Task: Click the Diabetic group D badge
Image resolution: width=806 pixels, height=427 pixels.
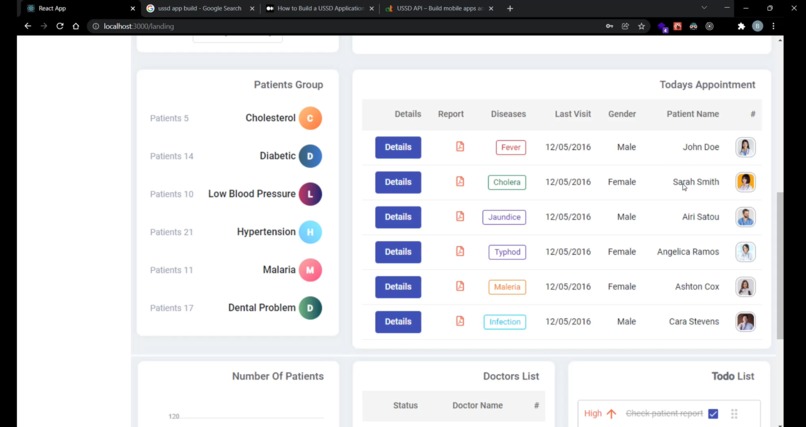Action: pos(310,156)
